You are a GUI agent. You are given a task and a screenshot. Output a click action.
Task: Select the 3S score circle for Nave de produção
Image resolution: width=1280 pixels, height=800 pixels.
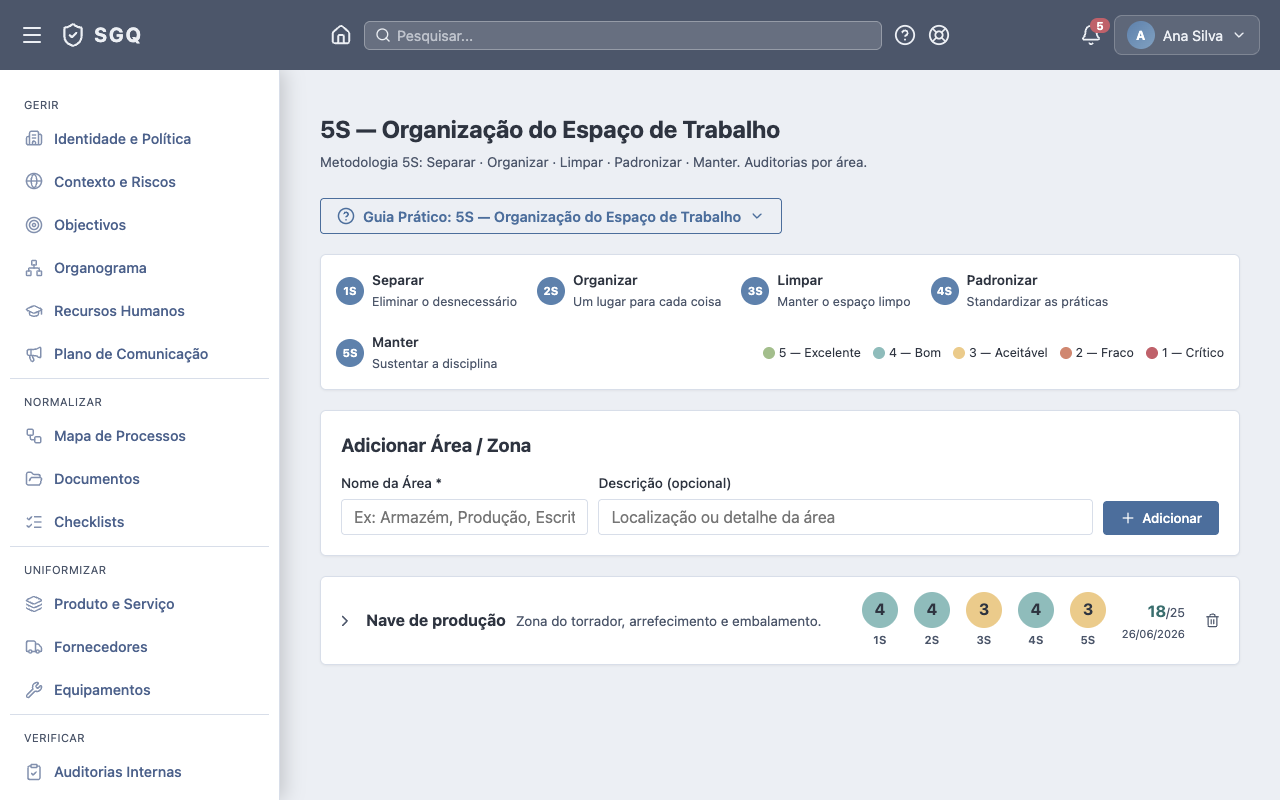pos(984,610)
